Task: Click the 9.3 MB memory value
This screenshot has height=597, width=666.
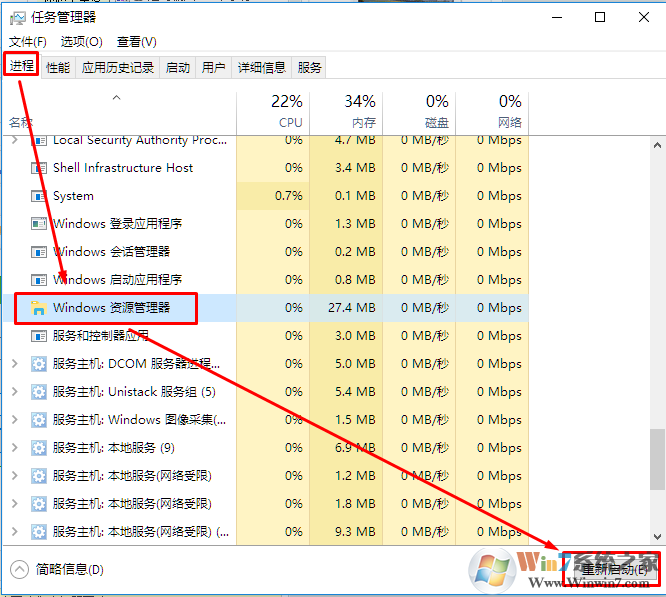Action: pyautogui.click(x=355, y=532)
